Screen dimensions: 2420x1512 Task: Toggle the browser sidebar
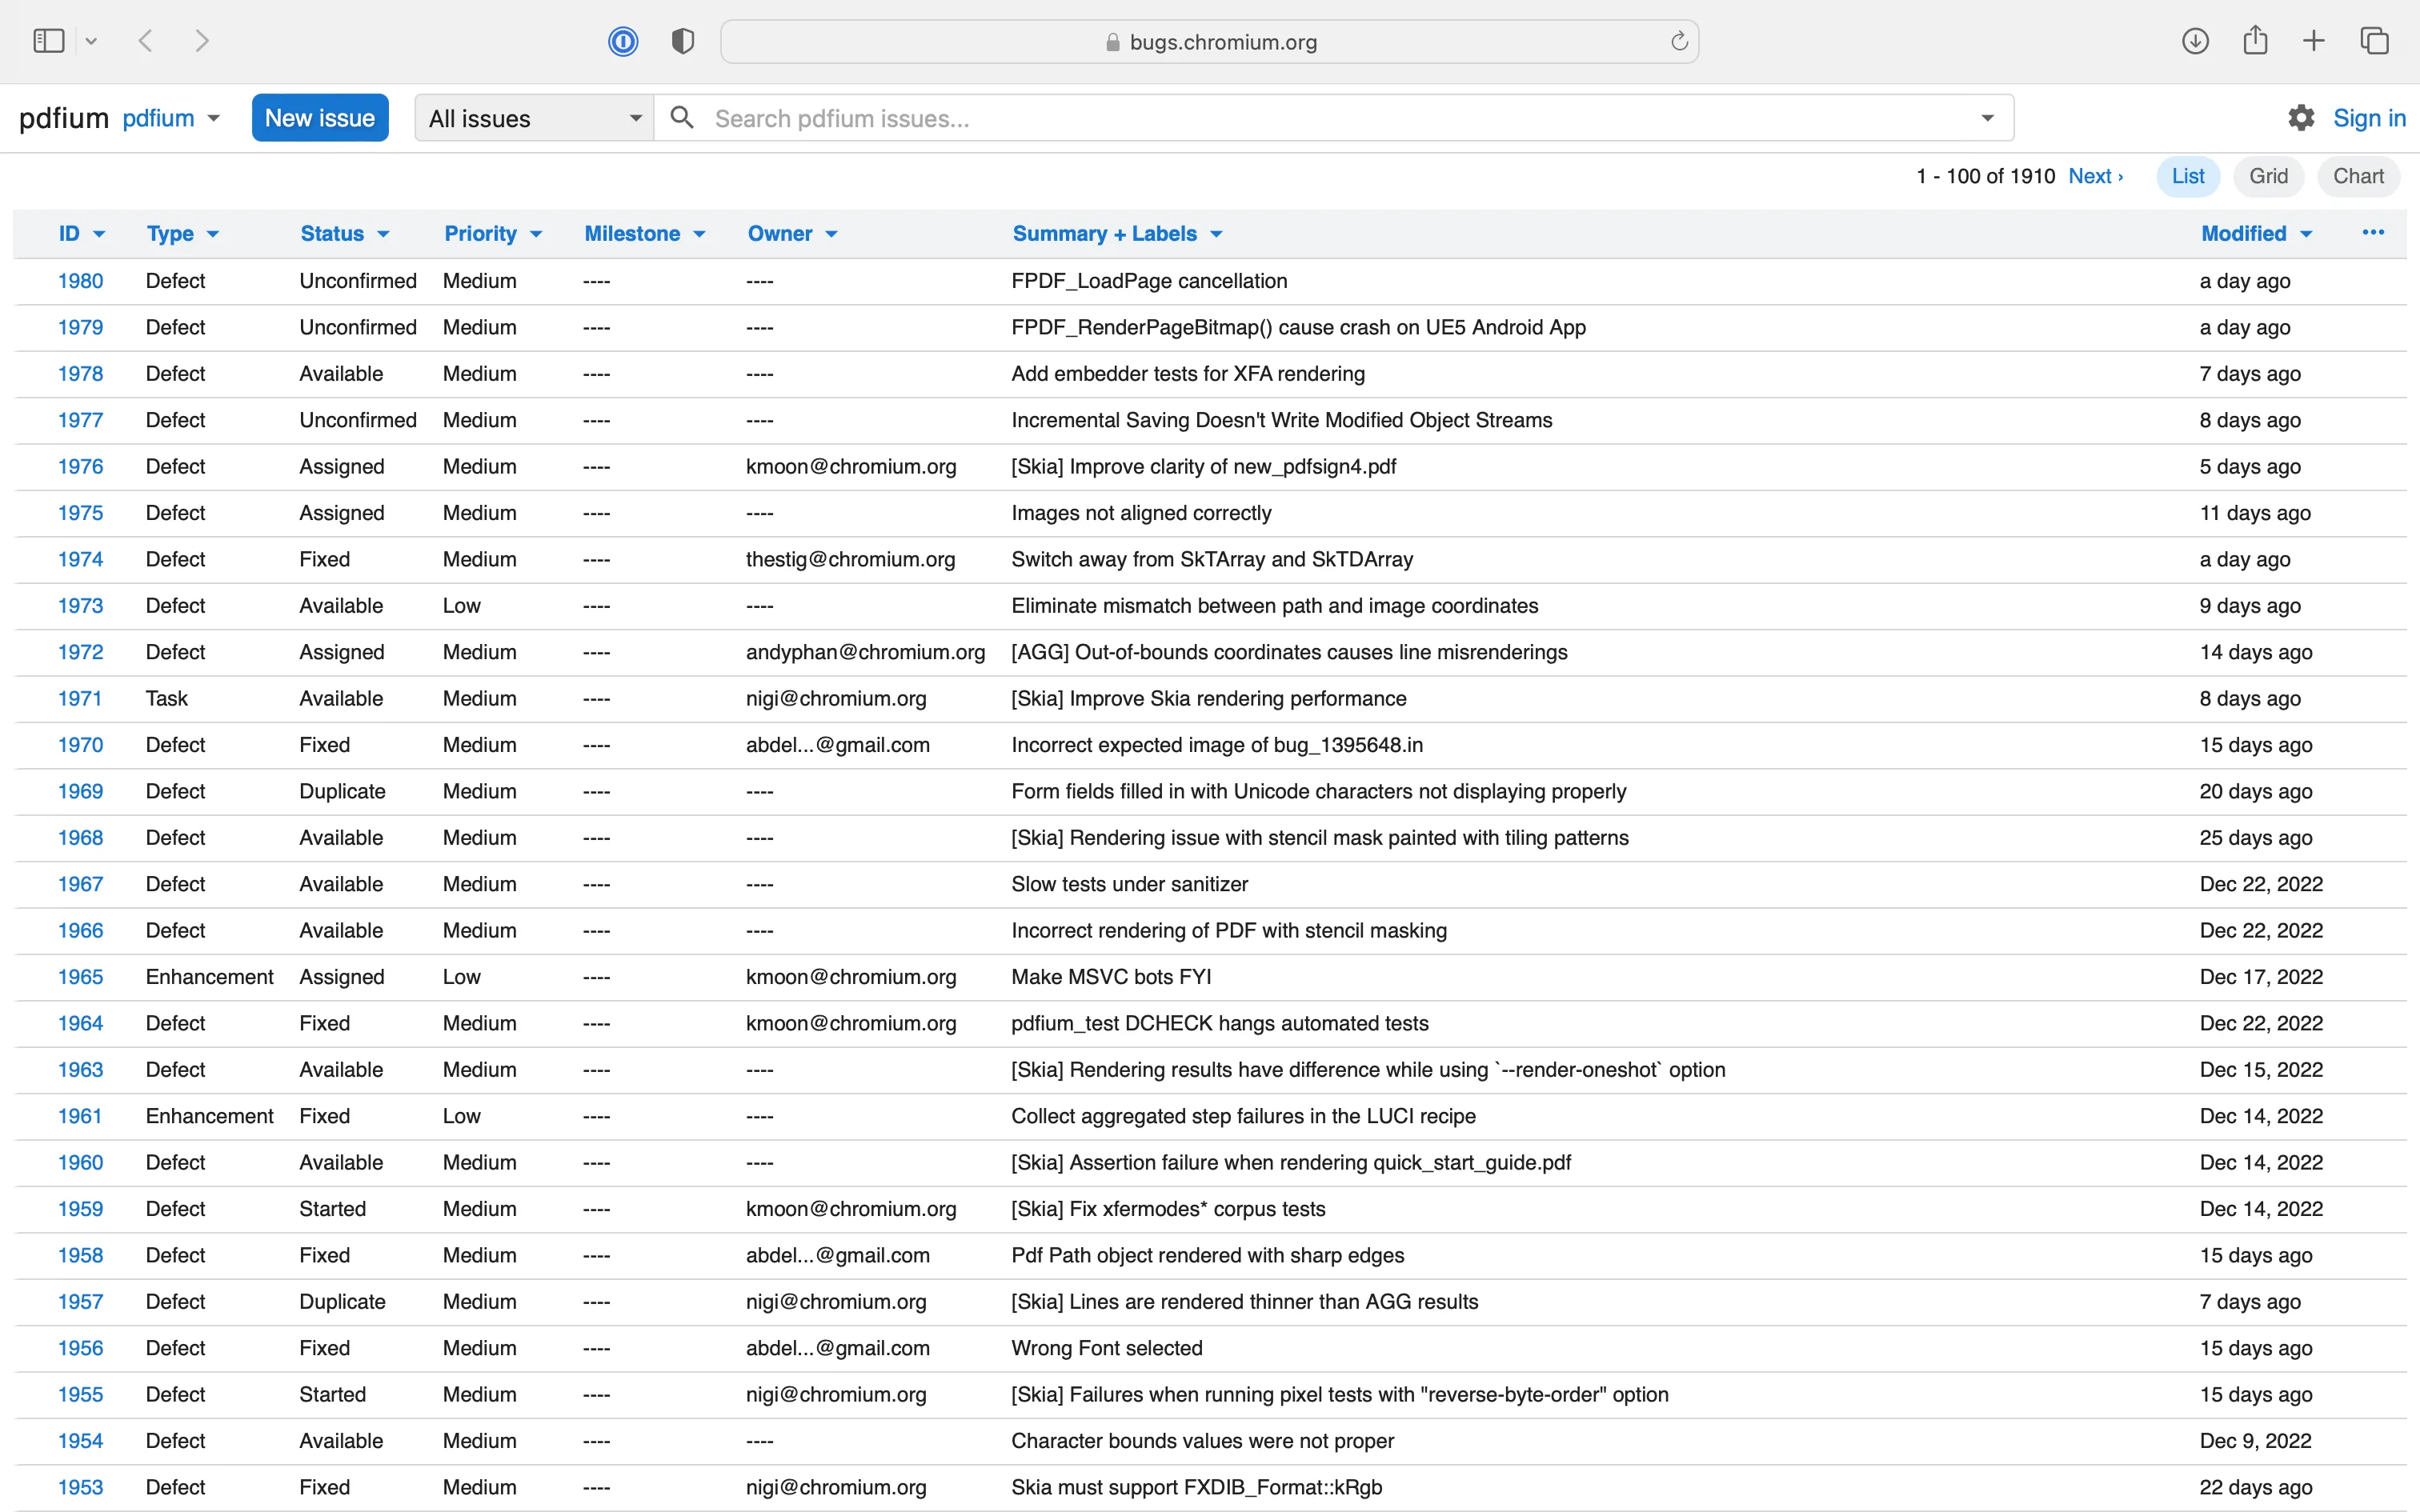pos(47,41)
